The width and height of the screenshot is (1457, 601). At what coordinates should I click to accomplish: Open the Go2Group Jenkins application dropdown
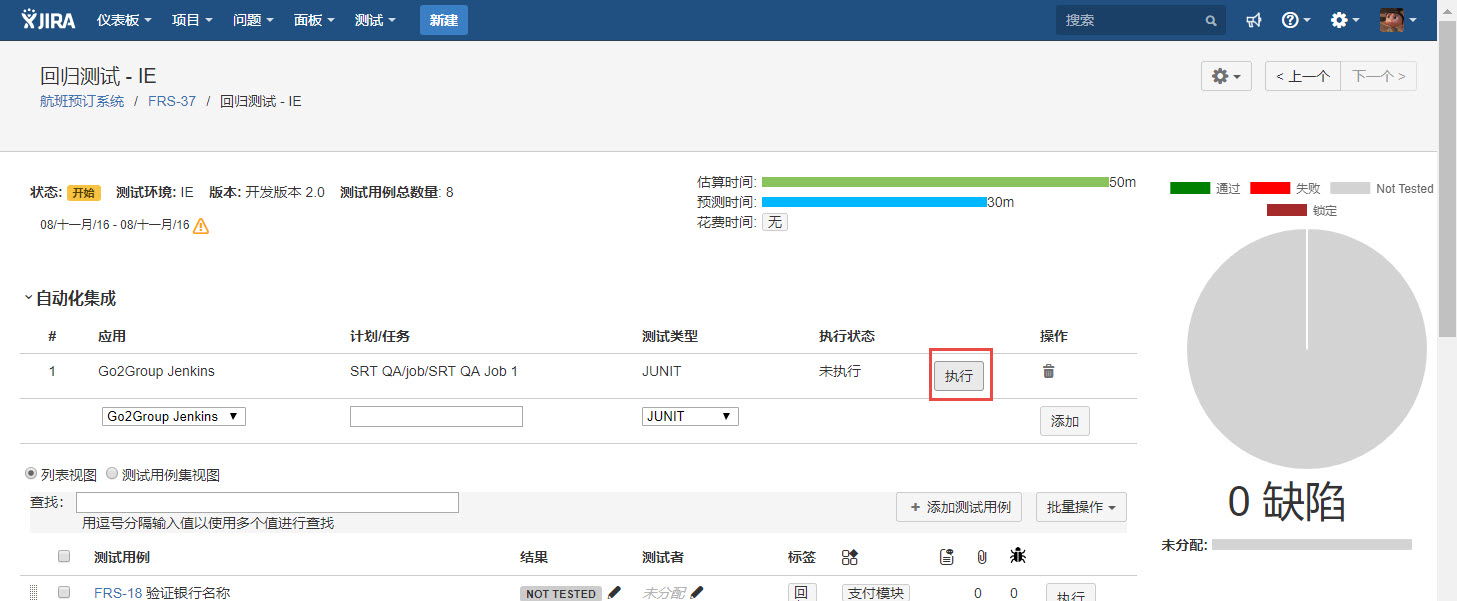[174, 416]
